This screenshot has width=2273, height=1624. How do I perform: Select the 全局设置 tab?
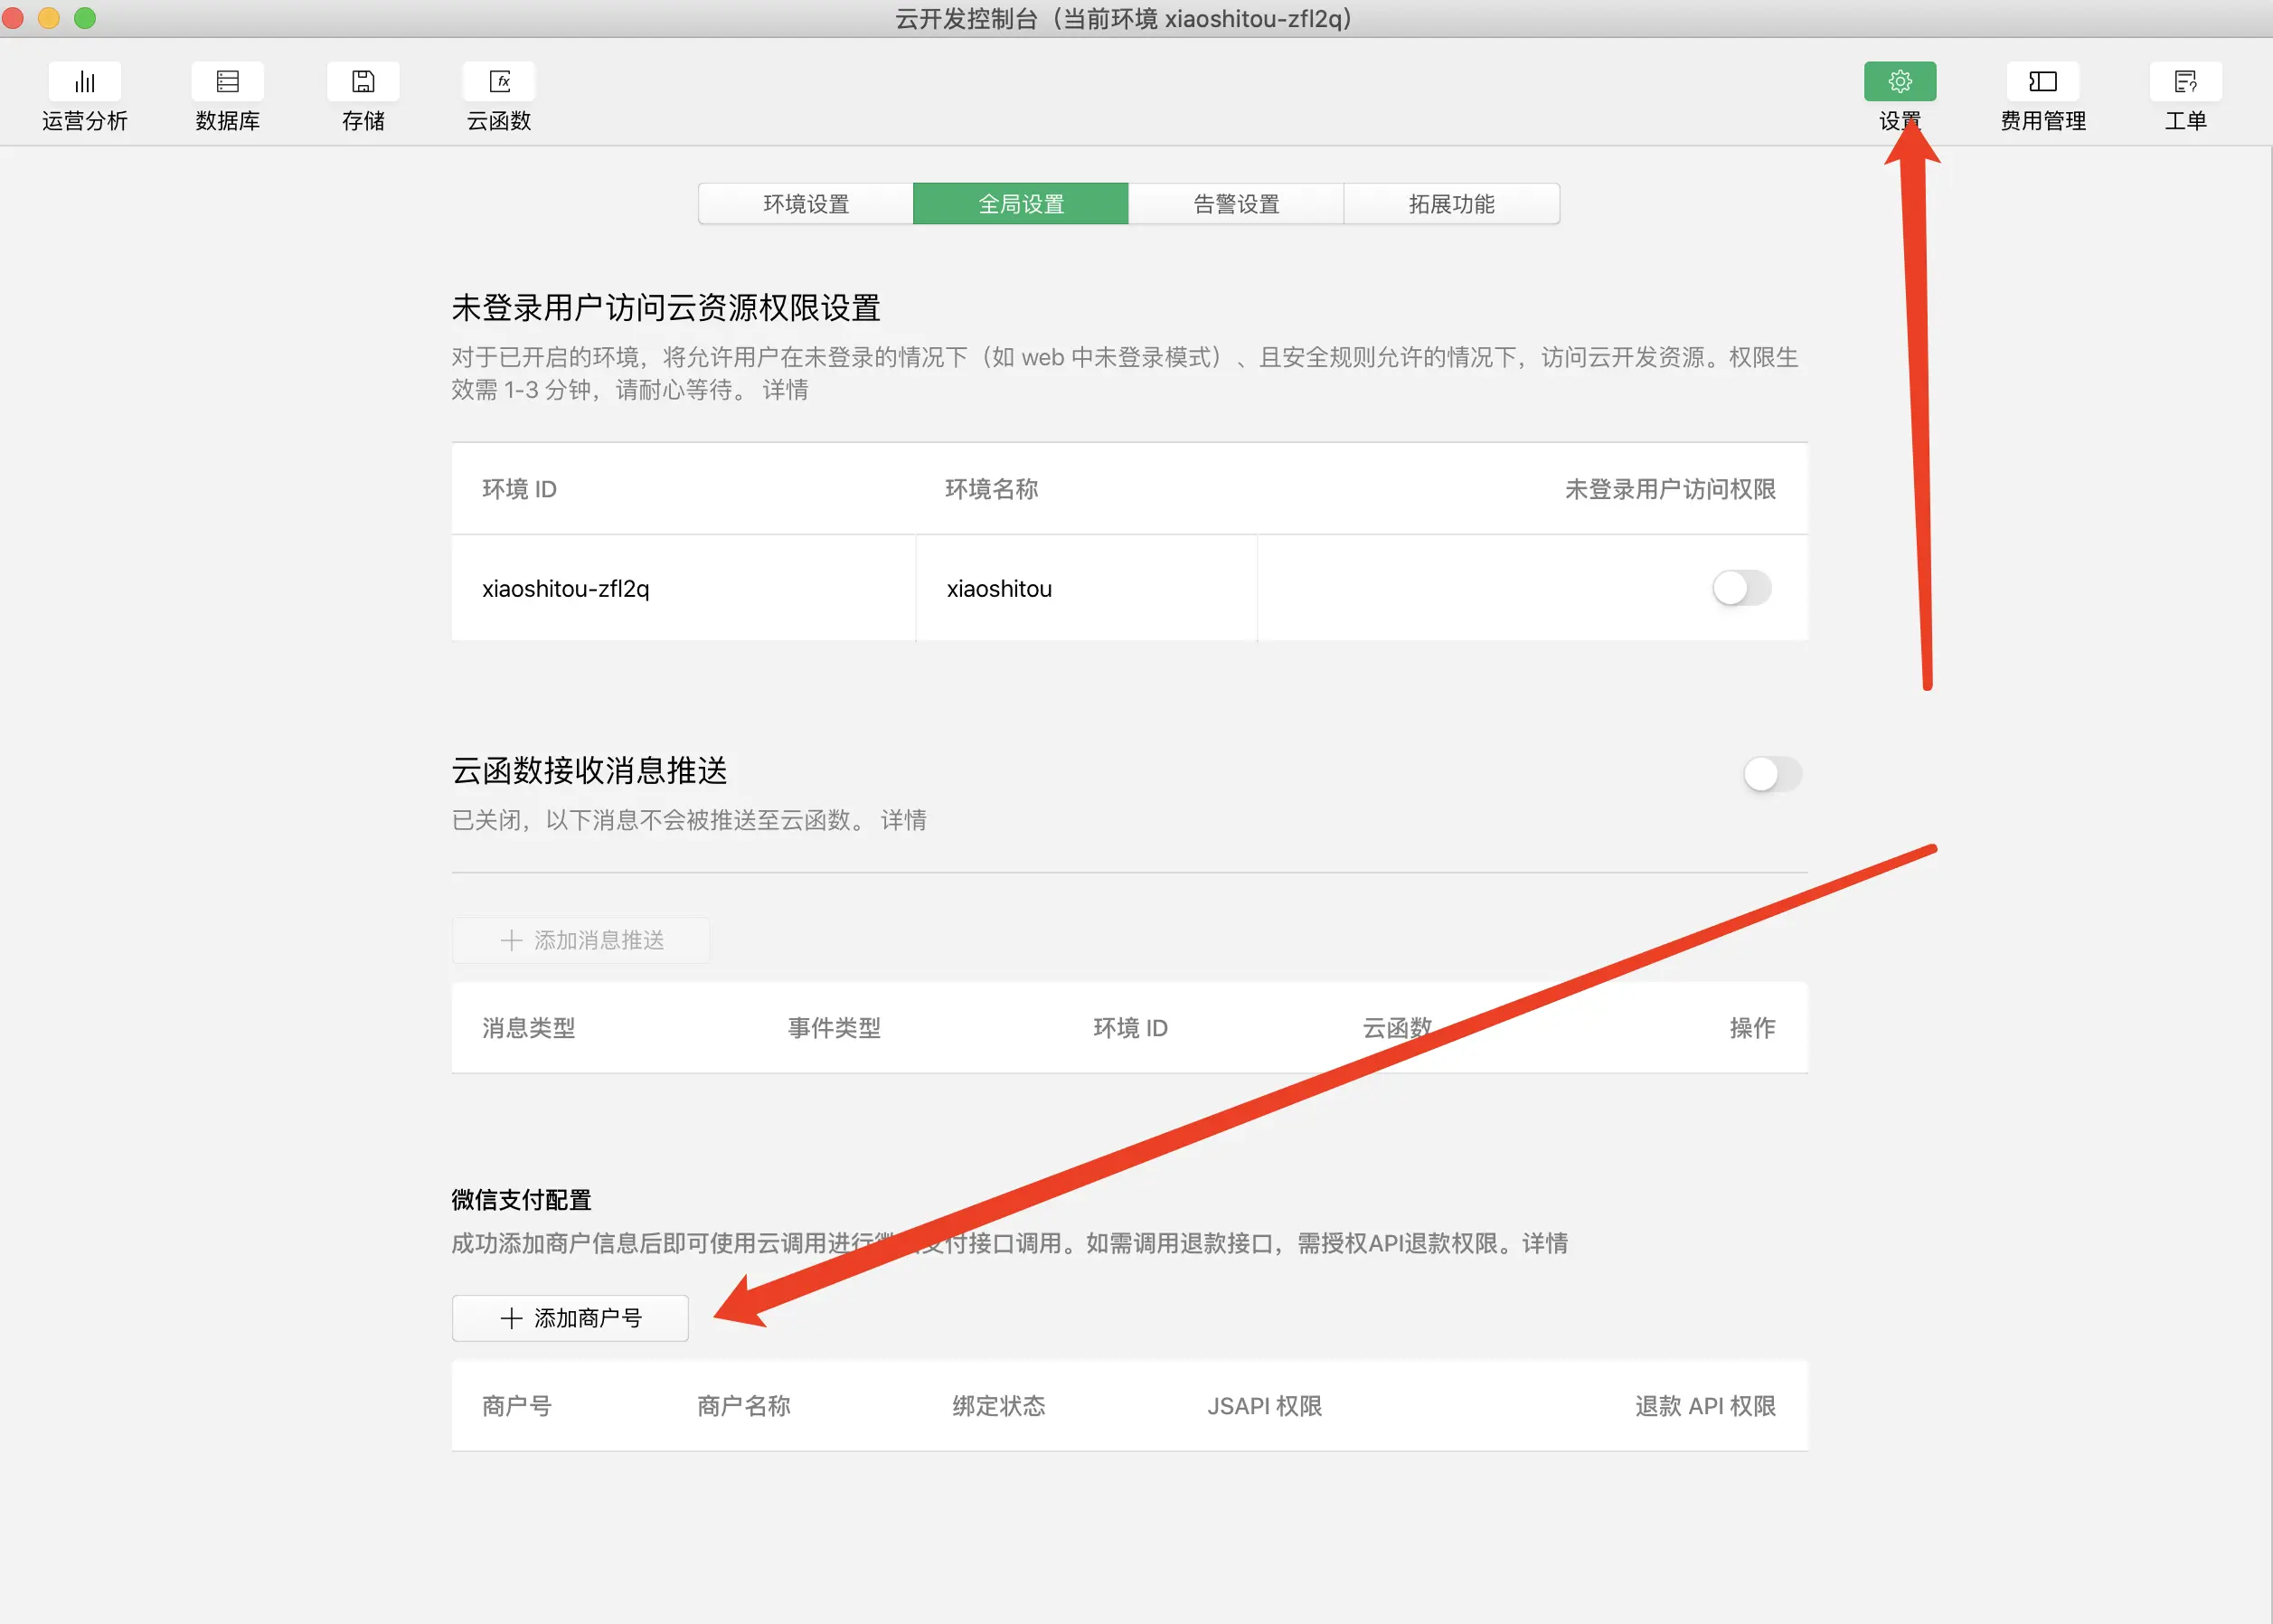(1020, 204)
